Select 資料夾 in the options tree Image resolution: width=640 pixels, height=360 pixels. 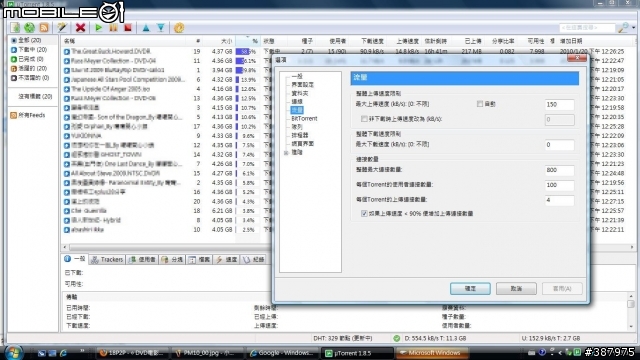(300, 93)
